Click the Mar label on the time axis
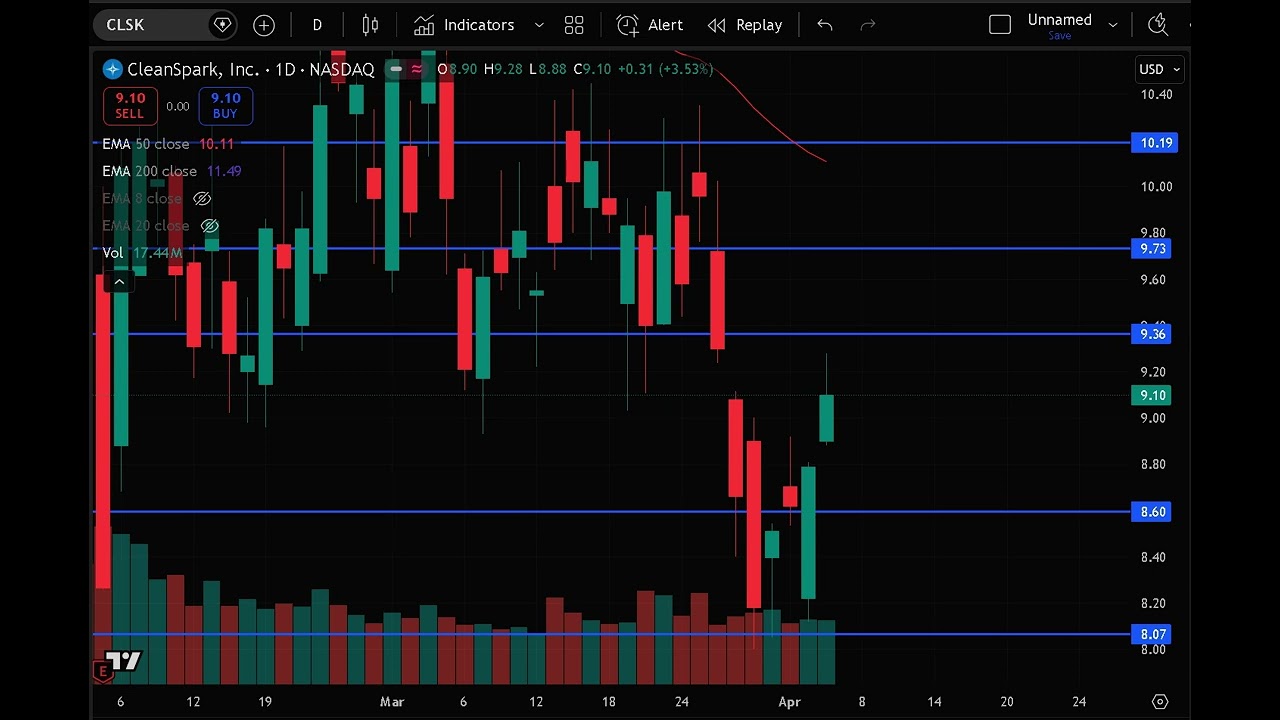The image size is (1280, 720). [392, 702]
